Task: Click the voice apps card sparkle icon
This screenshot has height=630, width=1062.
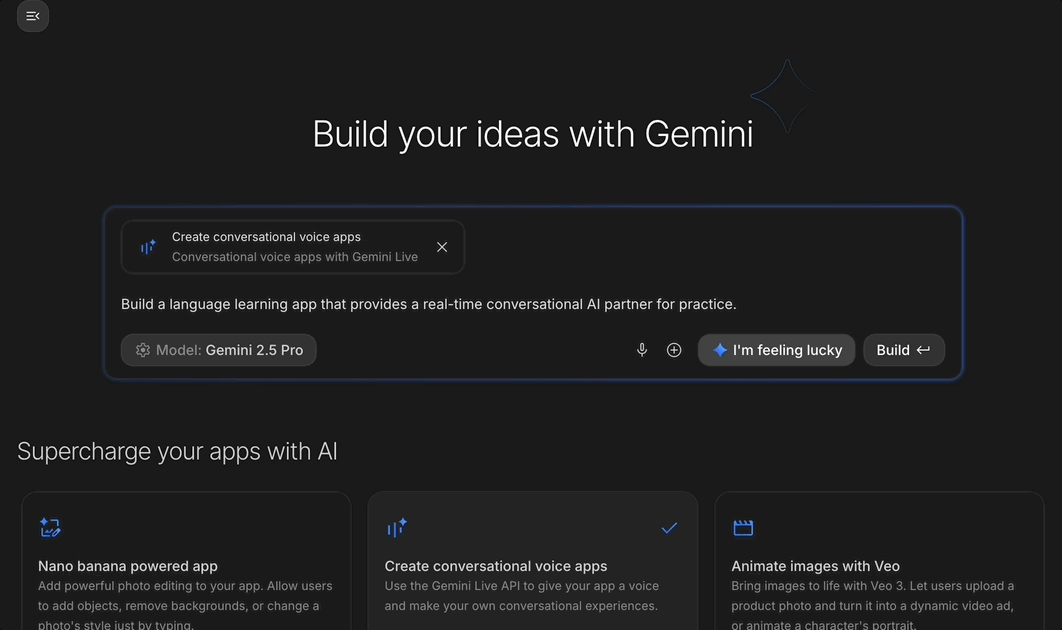Action: pyautogui.click(x=397, y=527)
